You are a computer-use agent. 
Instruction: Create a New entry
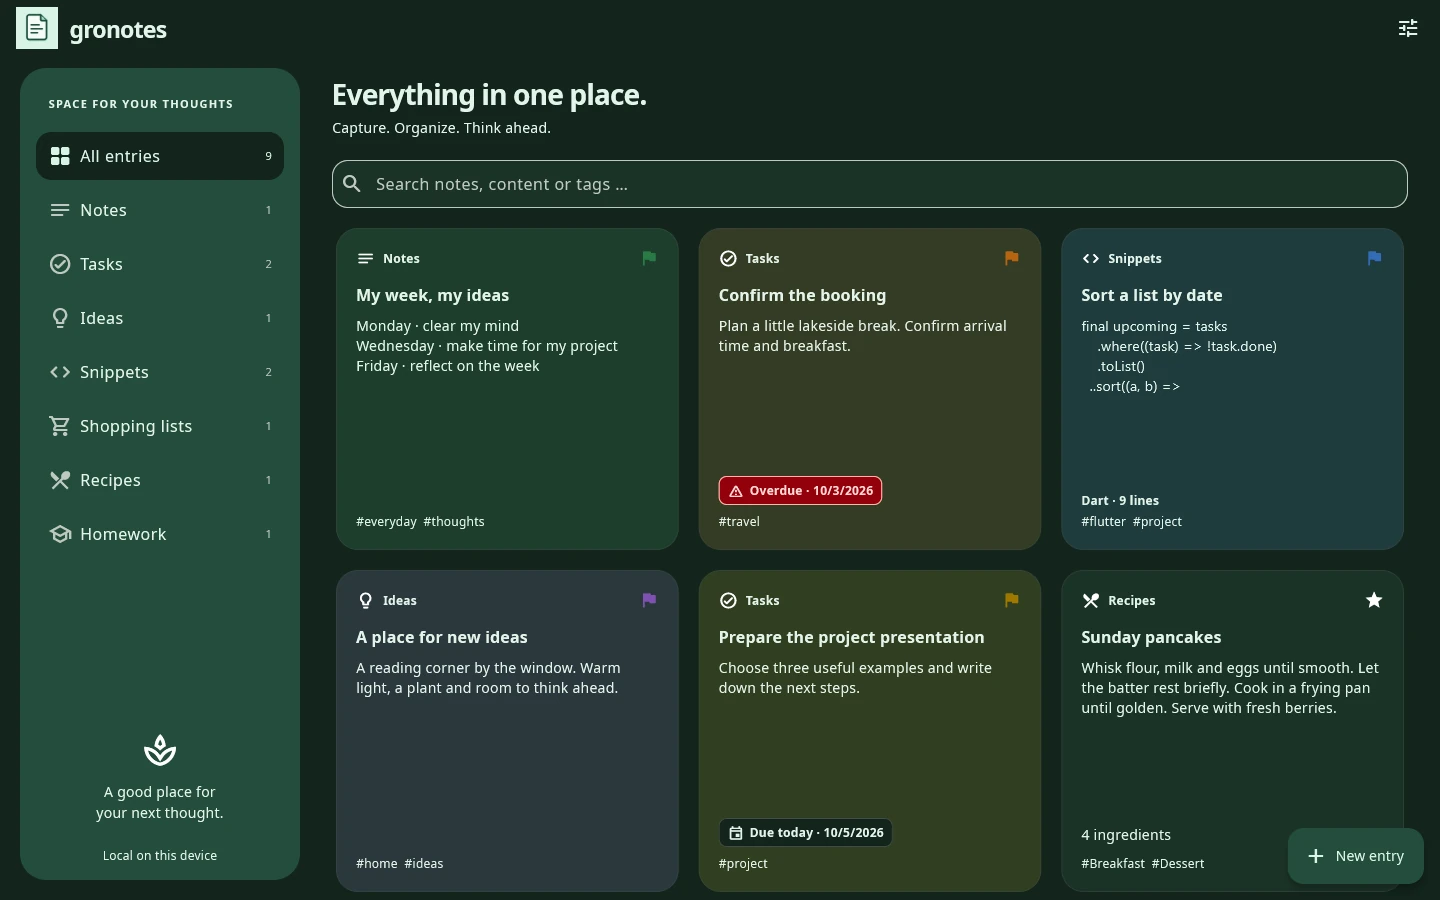point(1355,856)
